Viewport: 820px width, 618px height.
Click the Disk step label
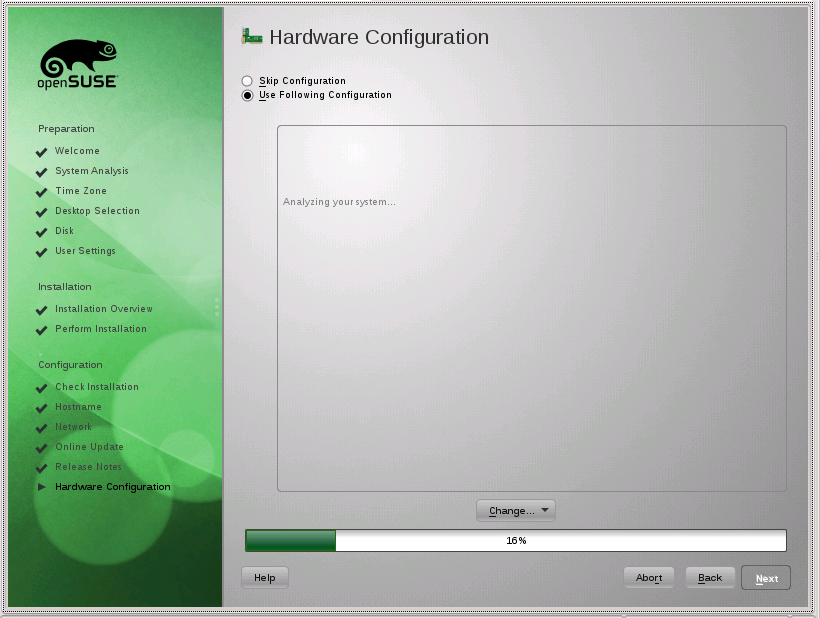click(x=64, y=231)
